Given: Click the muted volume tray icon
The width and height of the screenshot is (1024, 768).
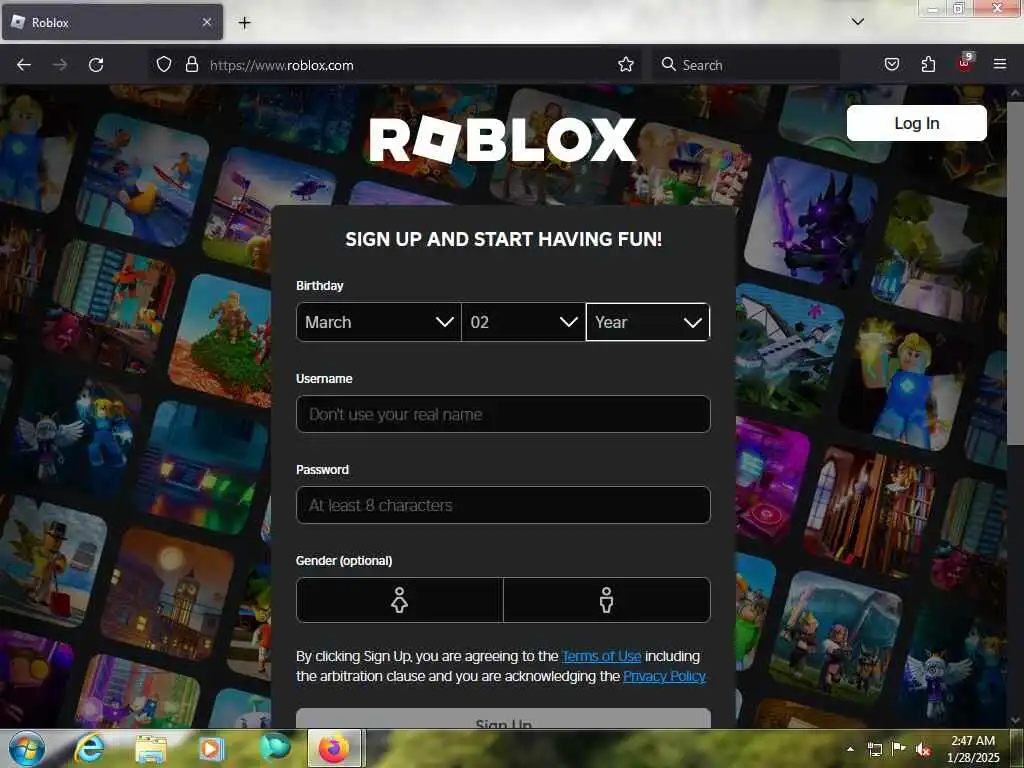Looking at the screenshot, I should tap(923, 750).
